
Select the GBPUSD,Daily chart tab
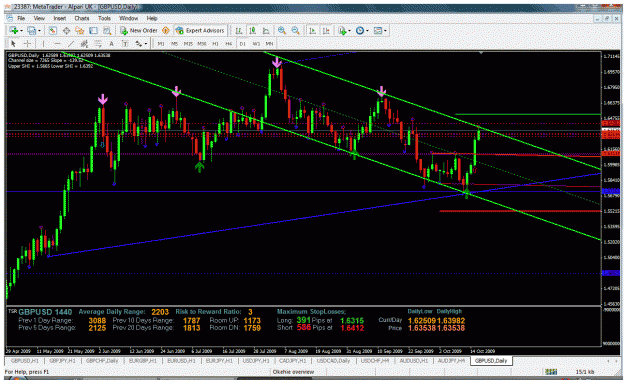(491, 360)
